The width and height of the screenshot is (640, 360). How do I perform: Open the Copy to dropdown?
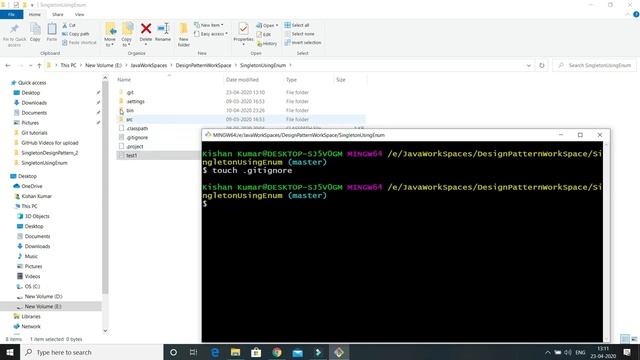click(127, 34)
